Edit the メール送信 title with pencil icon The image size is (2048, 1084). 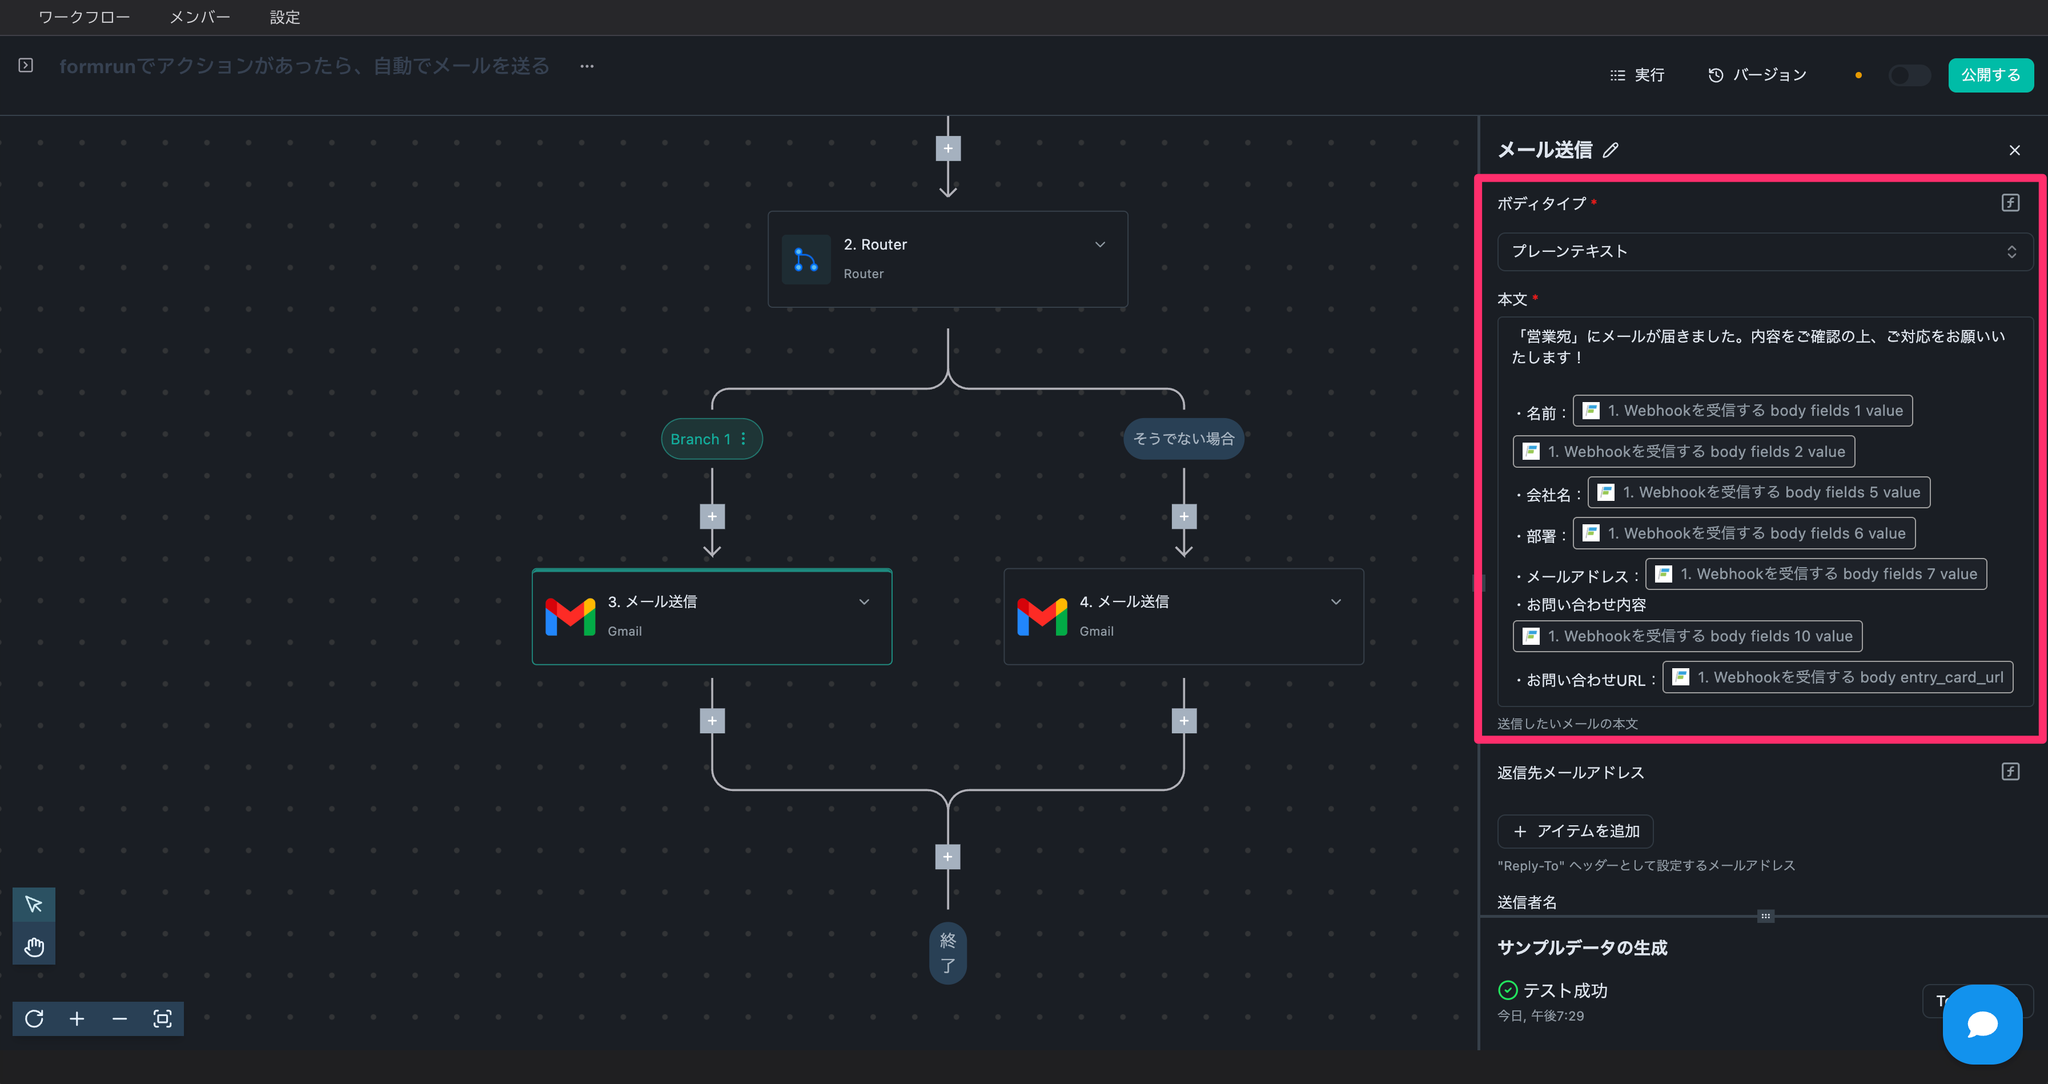(1610, 150)
